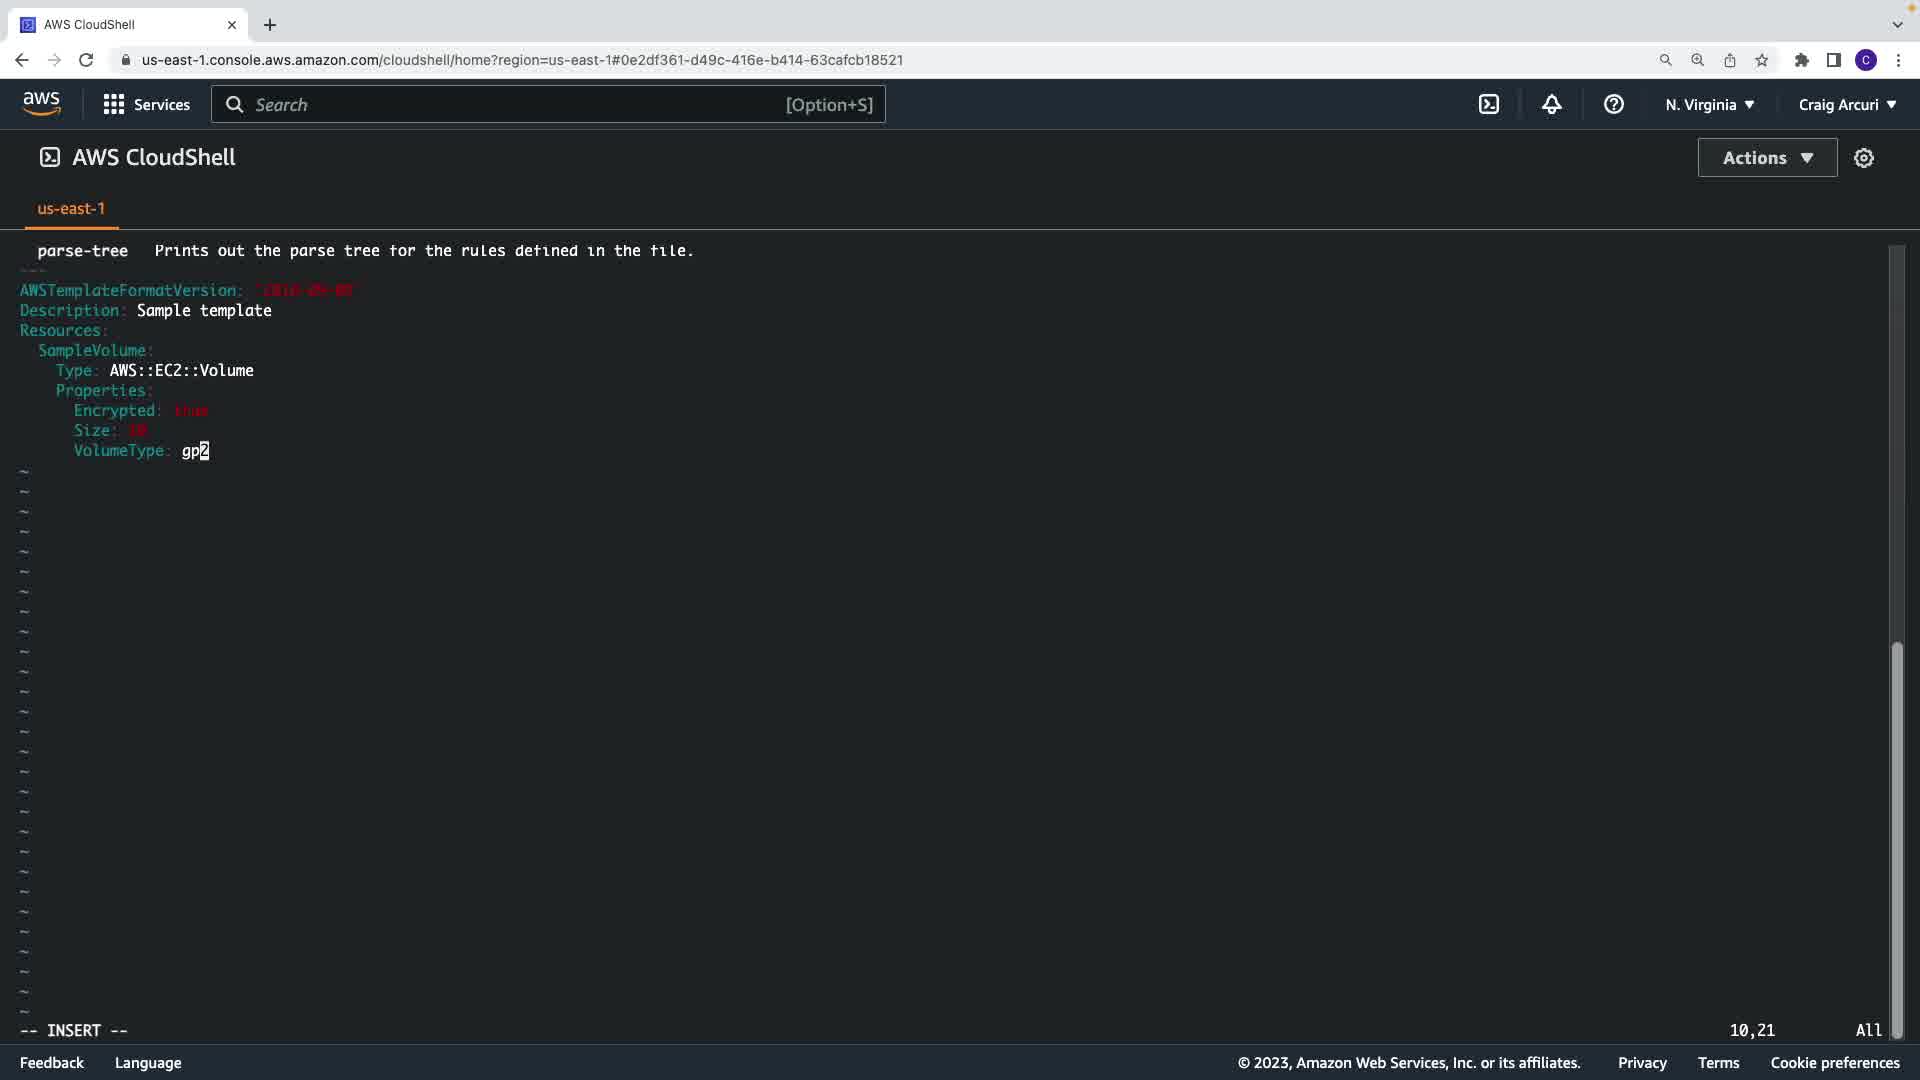The image size is (1920, 1080).
Task: Open the N. Virginia region selector
Action: pyautogui.click(x=1709, y=104)
